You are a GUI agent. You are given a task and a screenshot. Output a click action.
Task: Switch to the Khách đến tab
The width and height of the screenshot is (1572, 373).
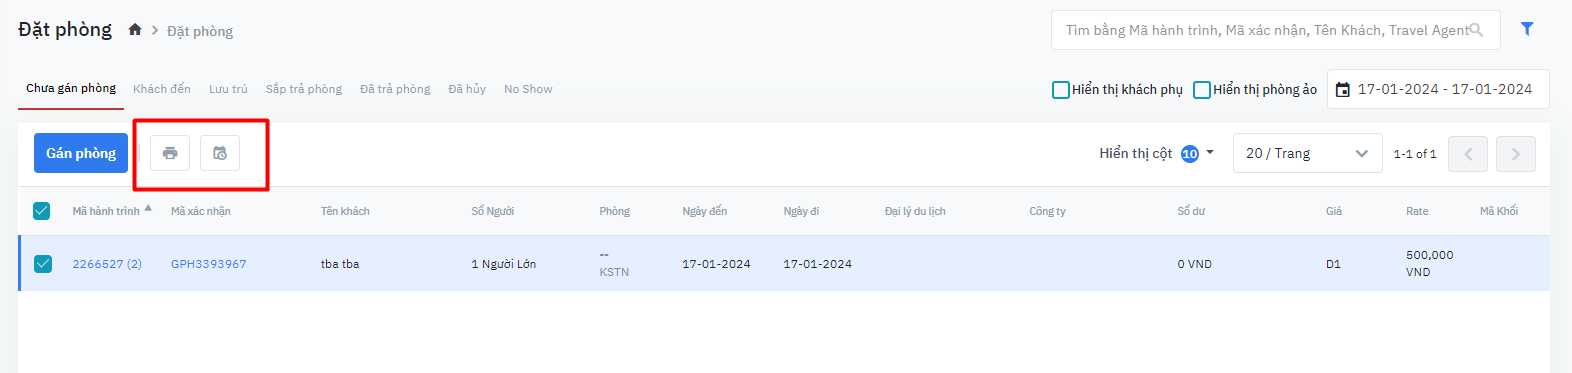click(162, 89)
